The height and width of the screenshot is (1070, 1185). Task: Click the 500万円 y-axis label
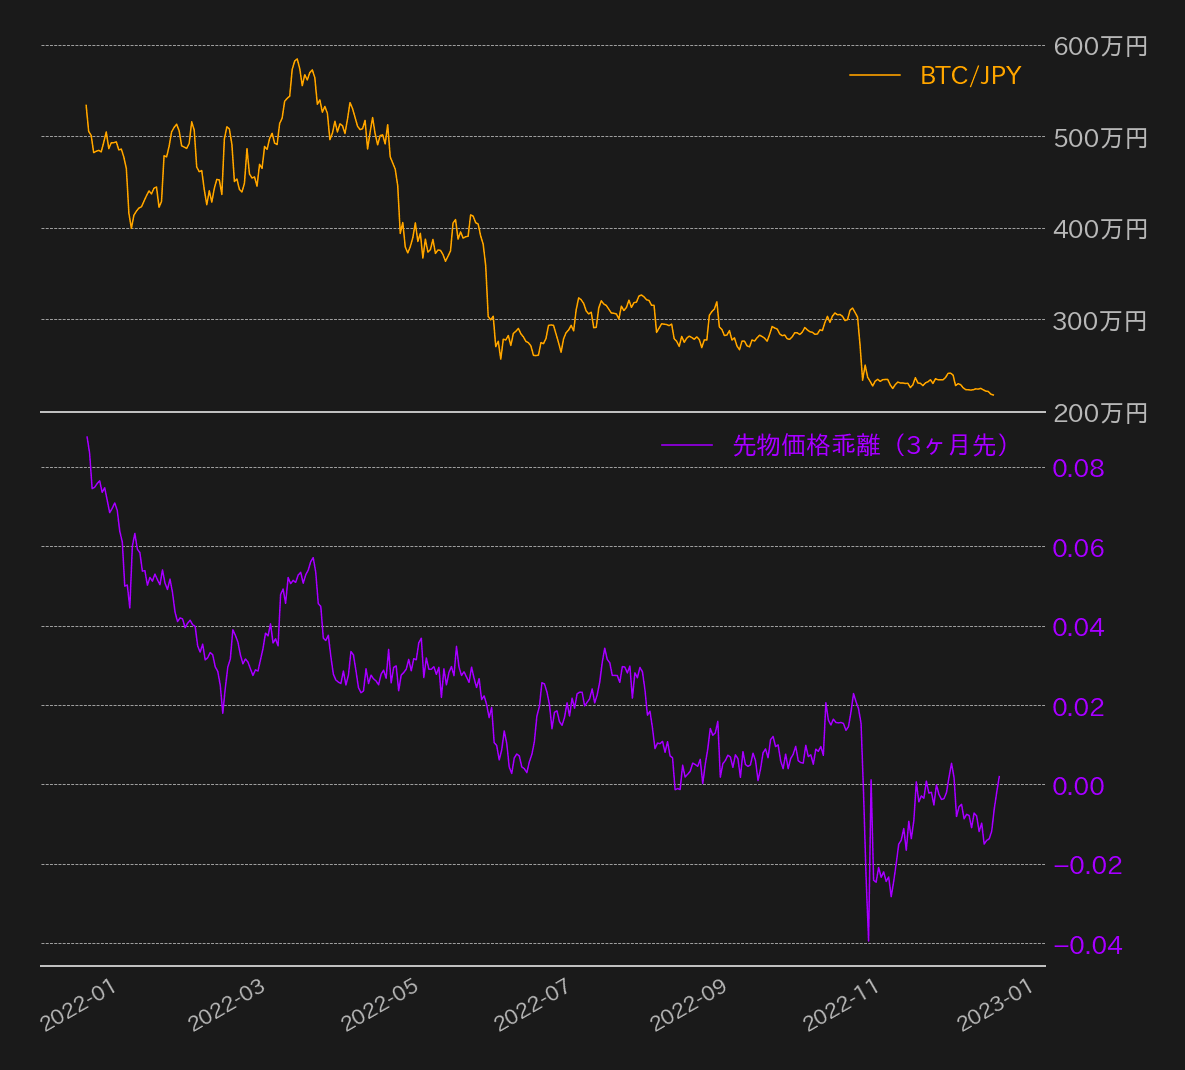tap(1100, 138)
